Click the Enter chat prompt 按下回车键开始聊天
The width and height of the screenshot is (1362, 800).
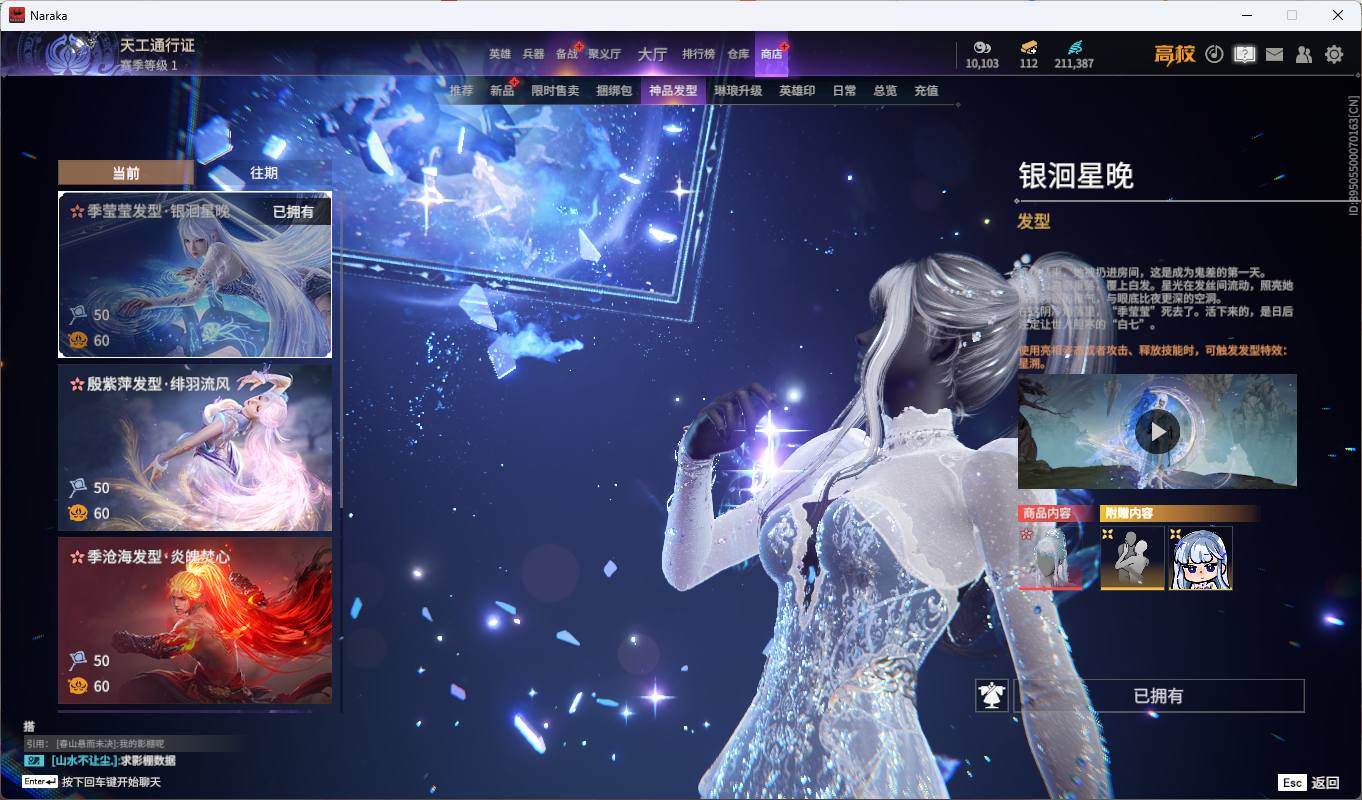pos(91,781)
